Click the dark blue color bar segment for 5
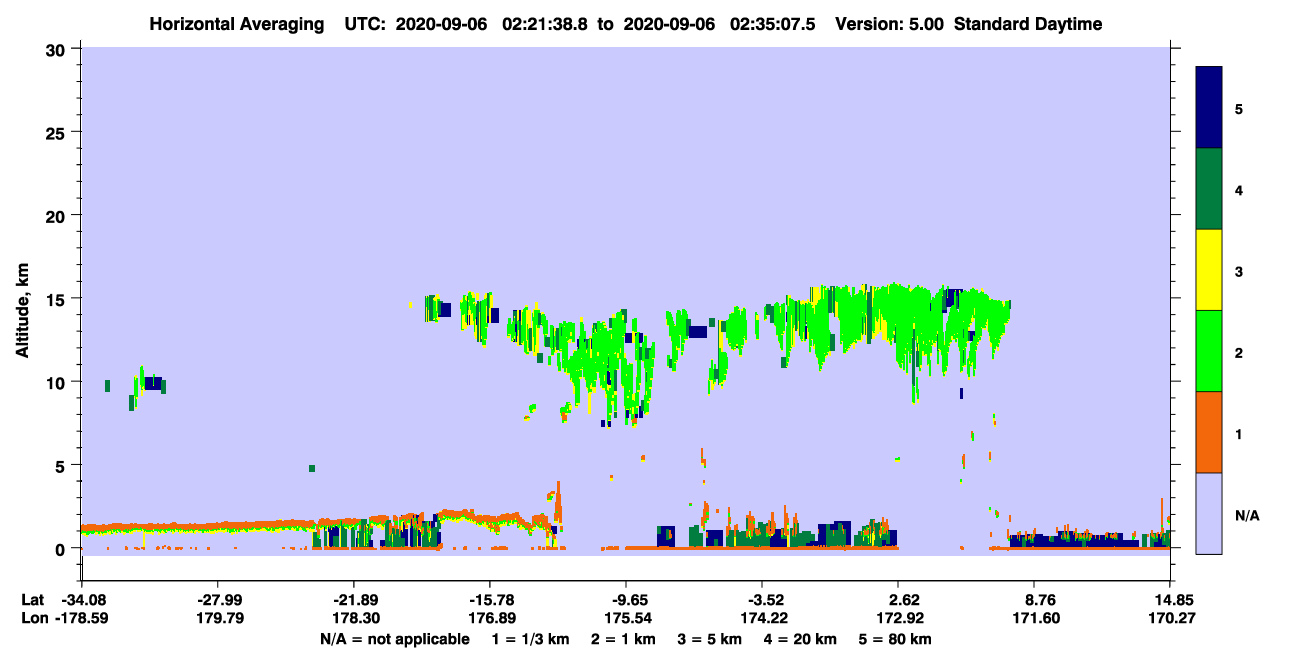Screen dimensions: 1300x667 click(x=1209, y=107)
